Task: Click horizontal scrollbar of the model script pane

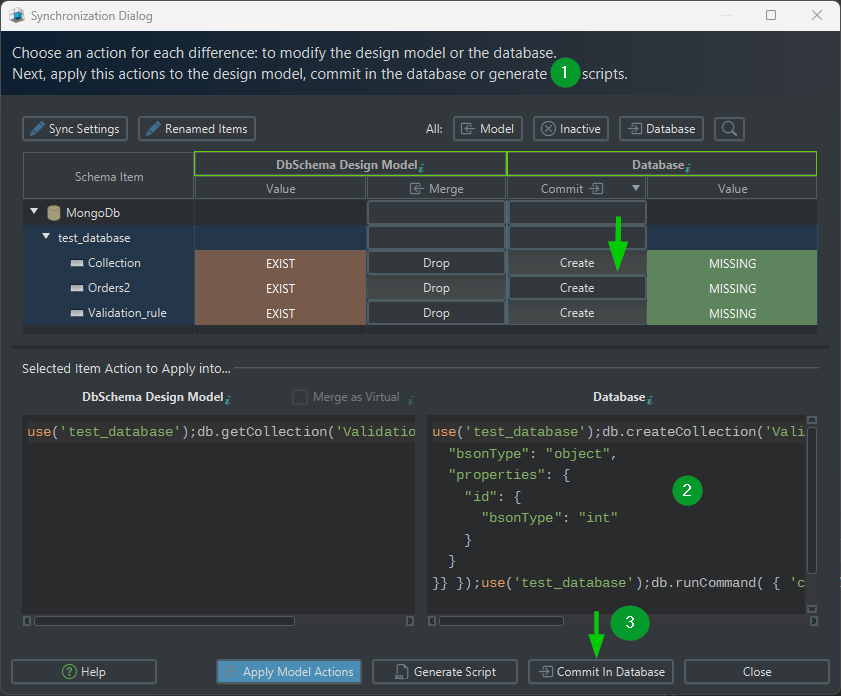Action: pyautogui.click(x=164, y=621)
